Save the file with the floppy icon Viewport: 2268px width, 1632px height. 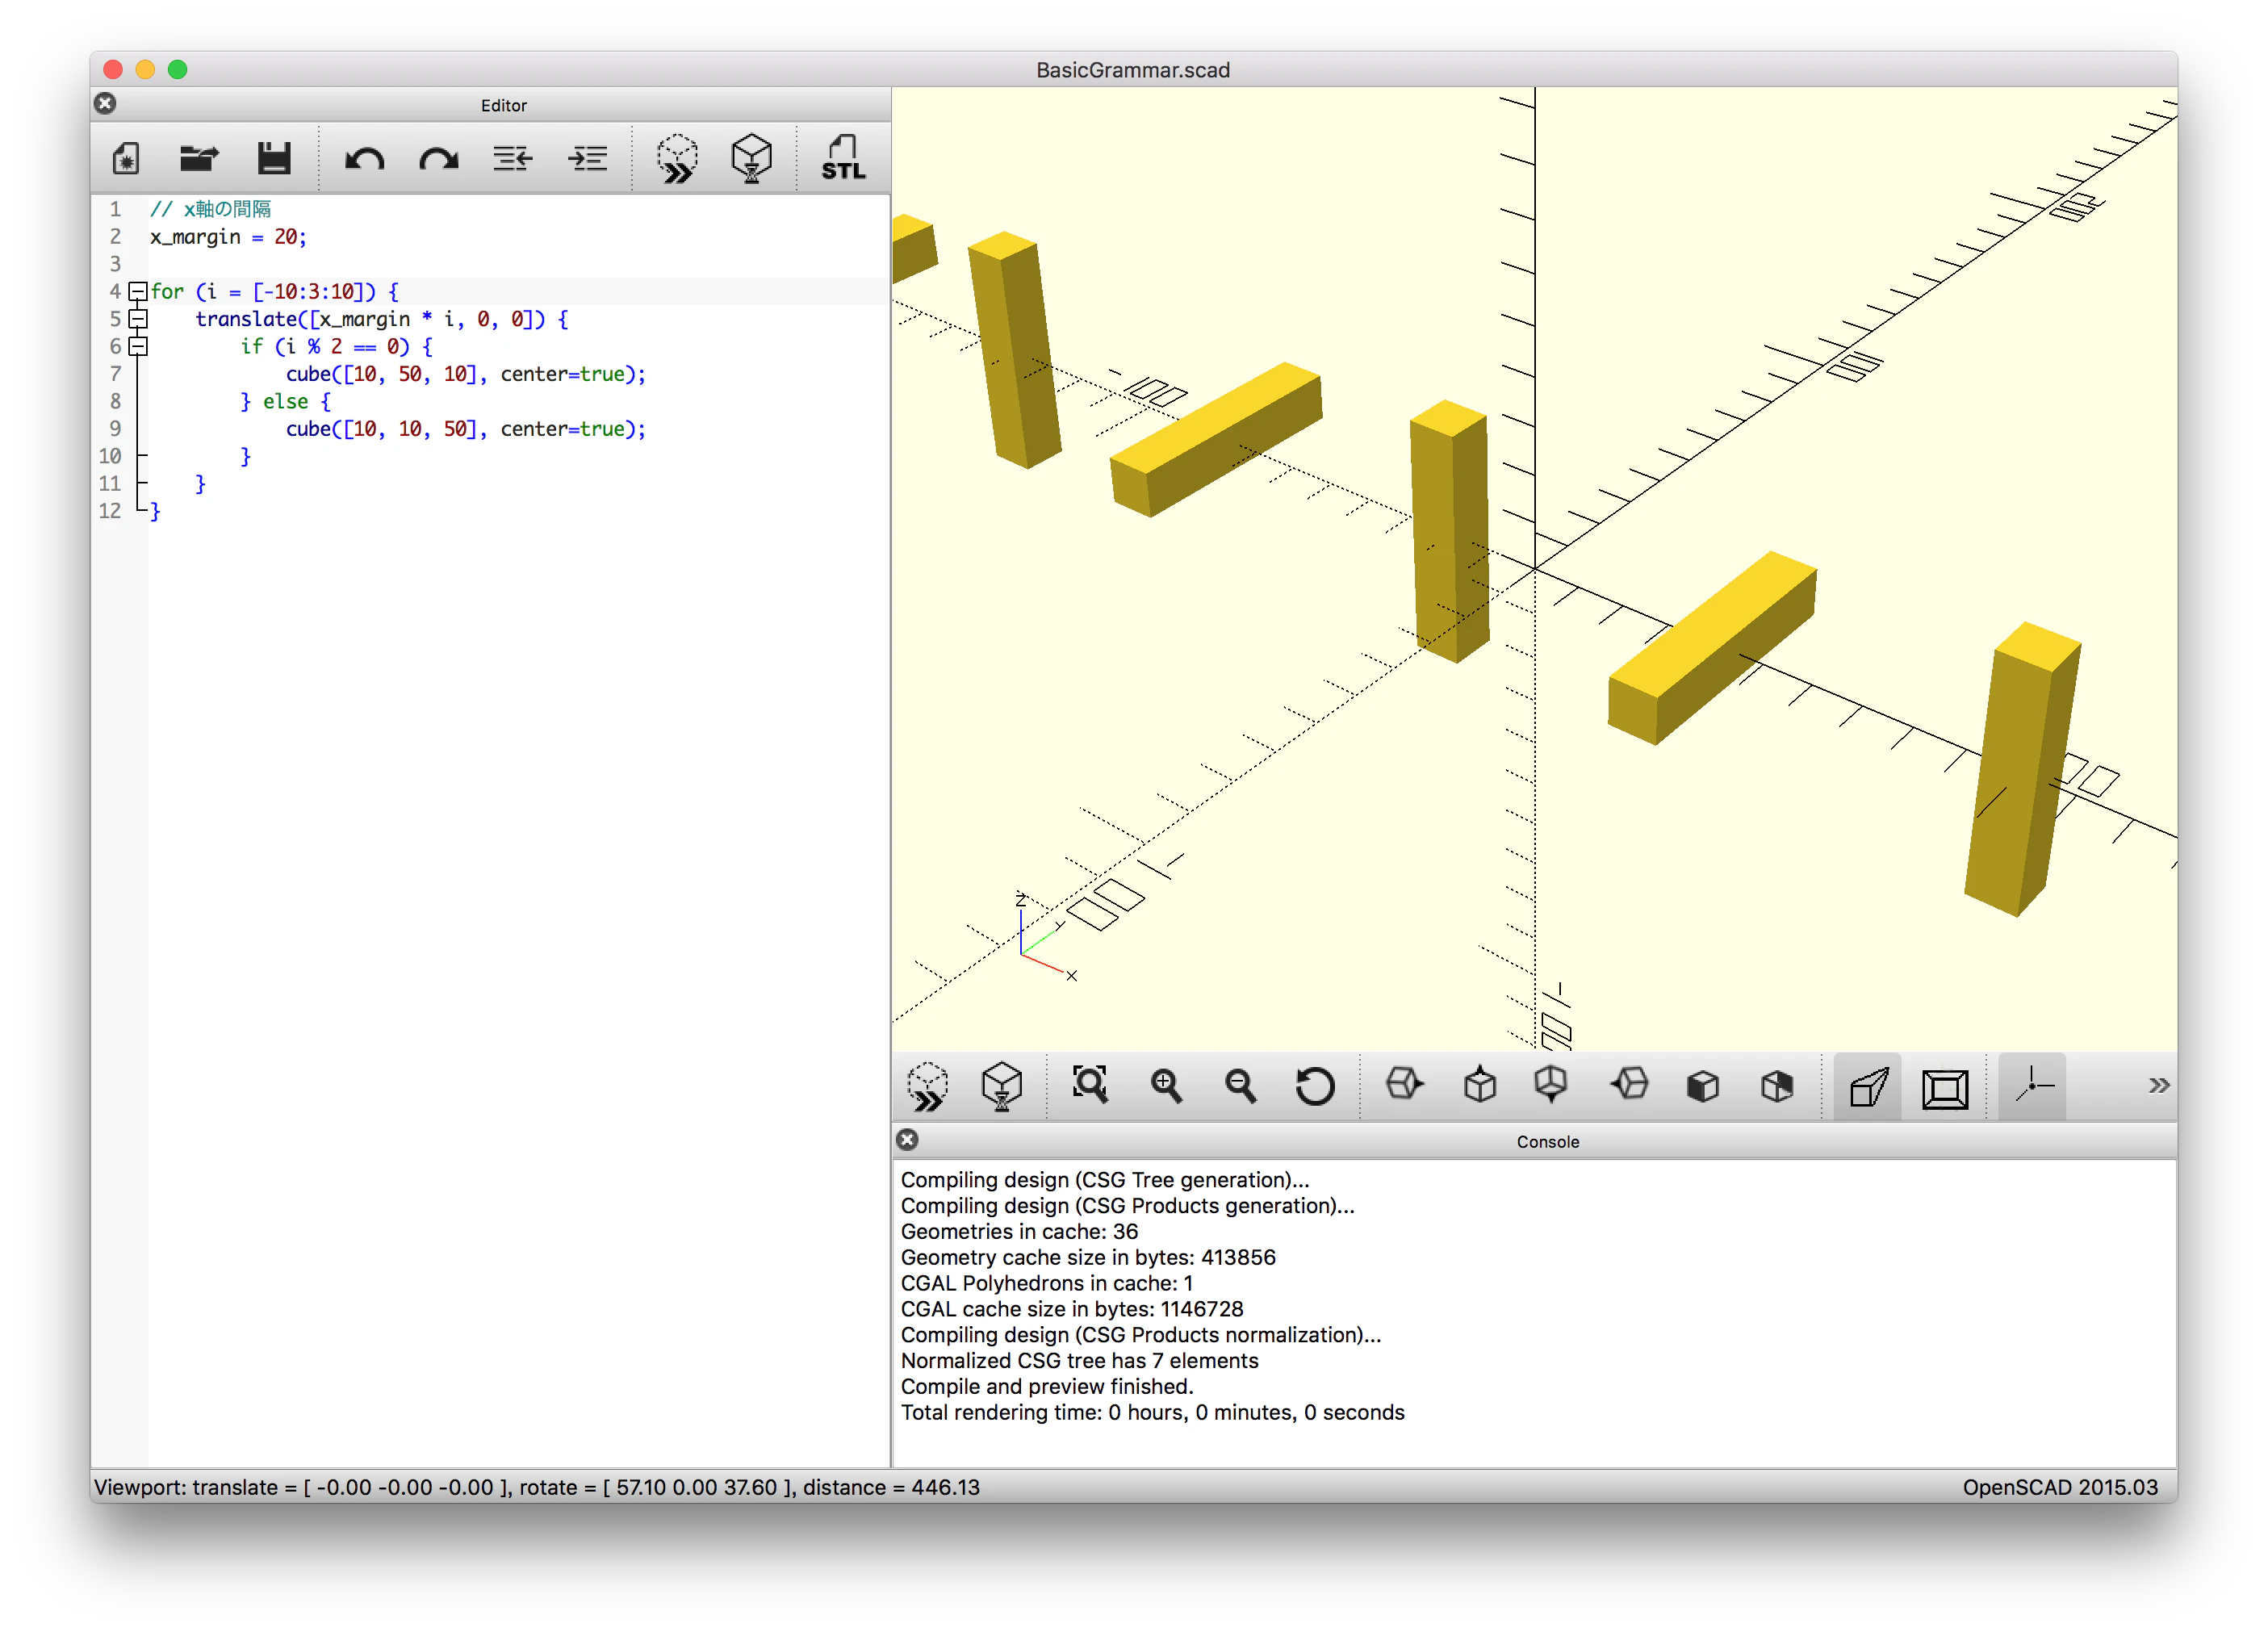coord(273,158)
